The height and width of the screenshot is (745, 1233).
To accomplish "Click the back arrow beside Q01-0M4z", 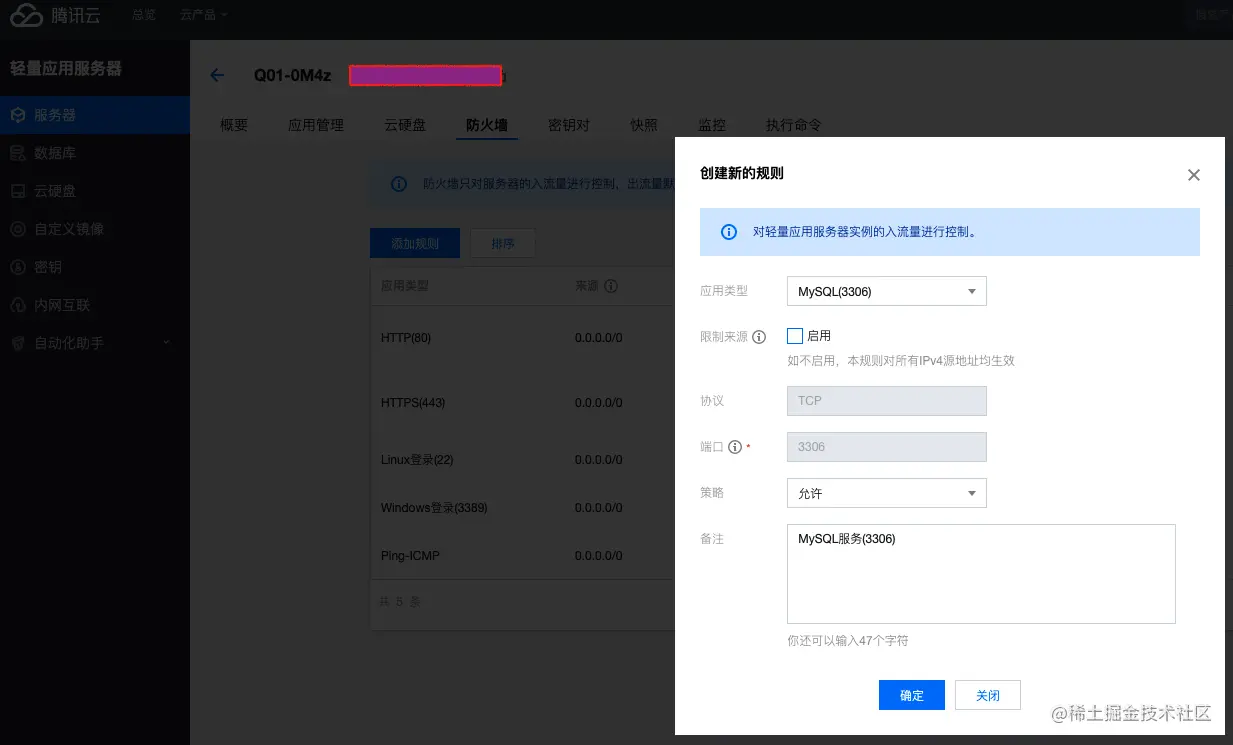I will pos(217,74).
